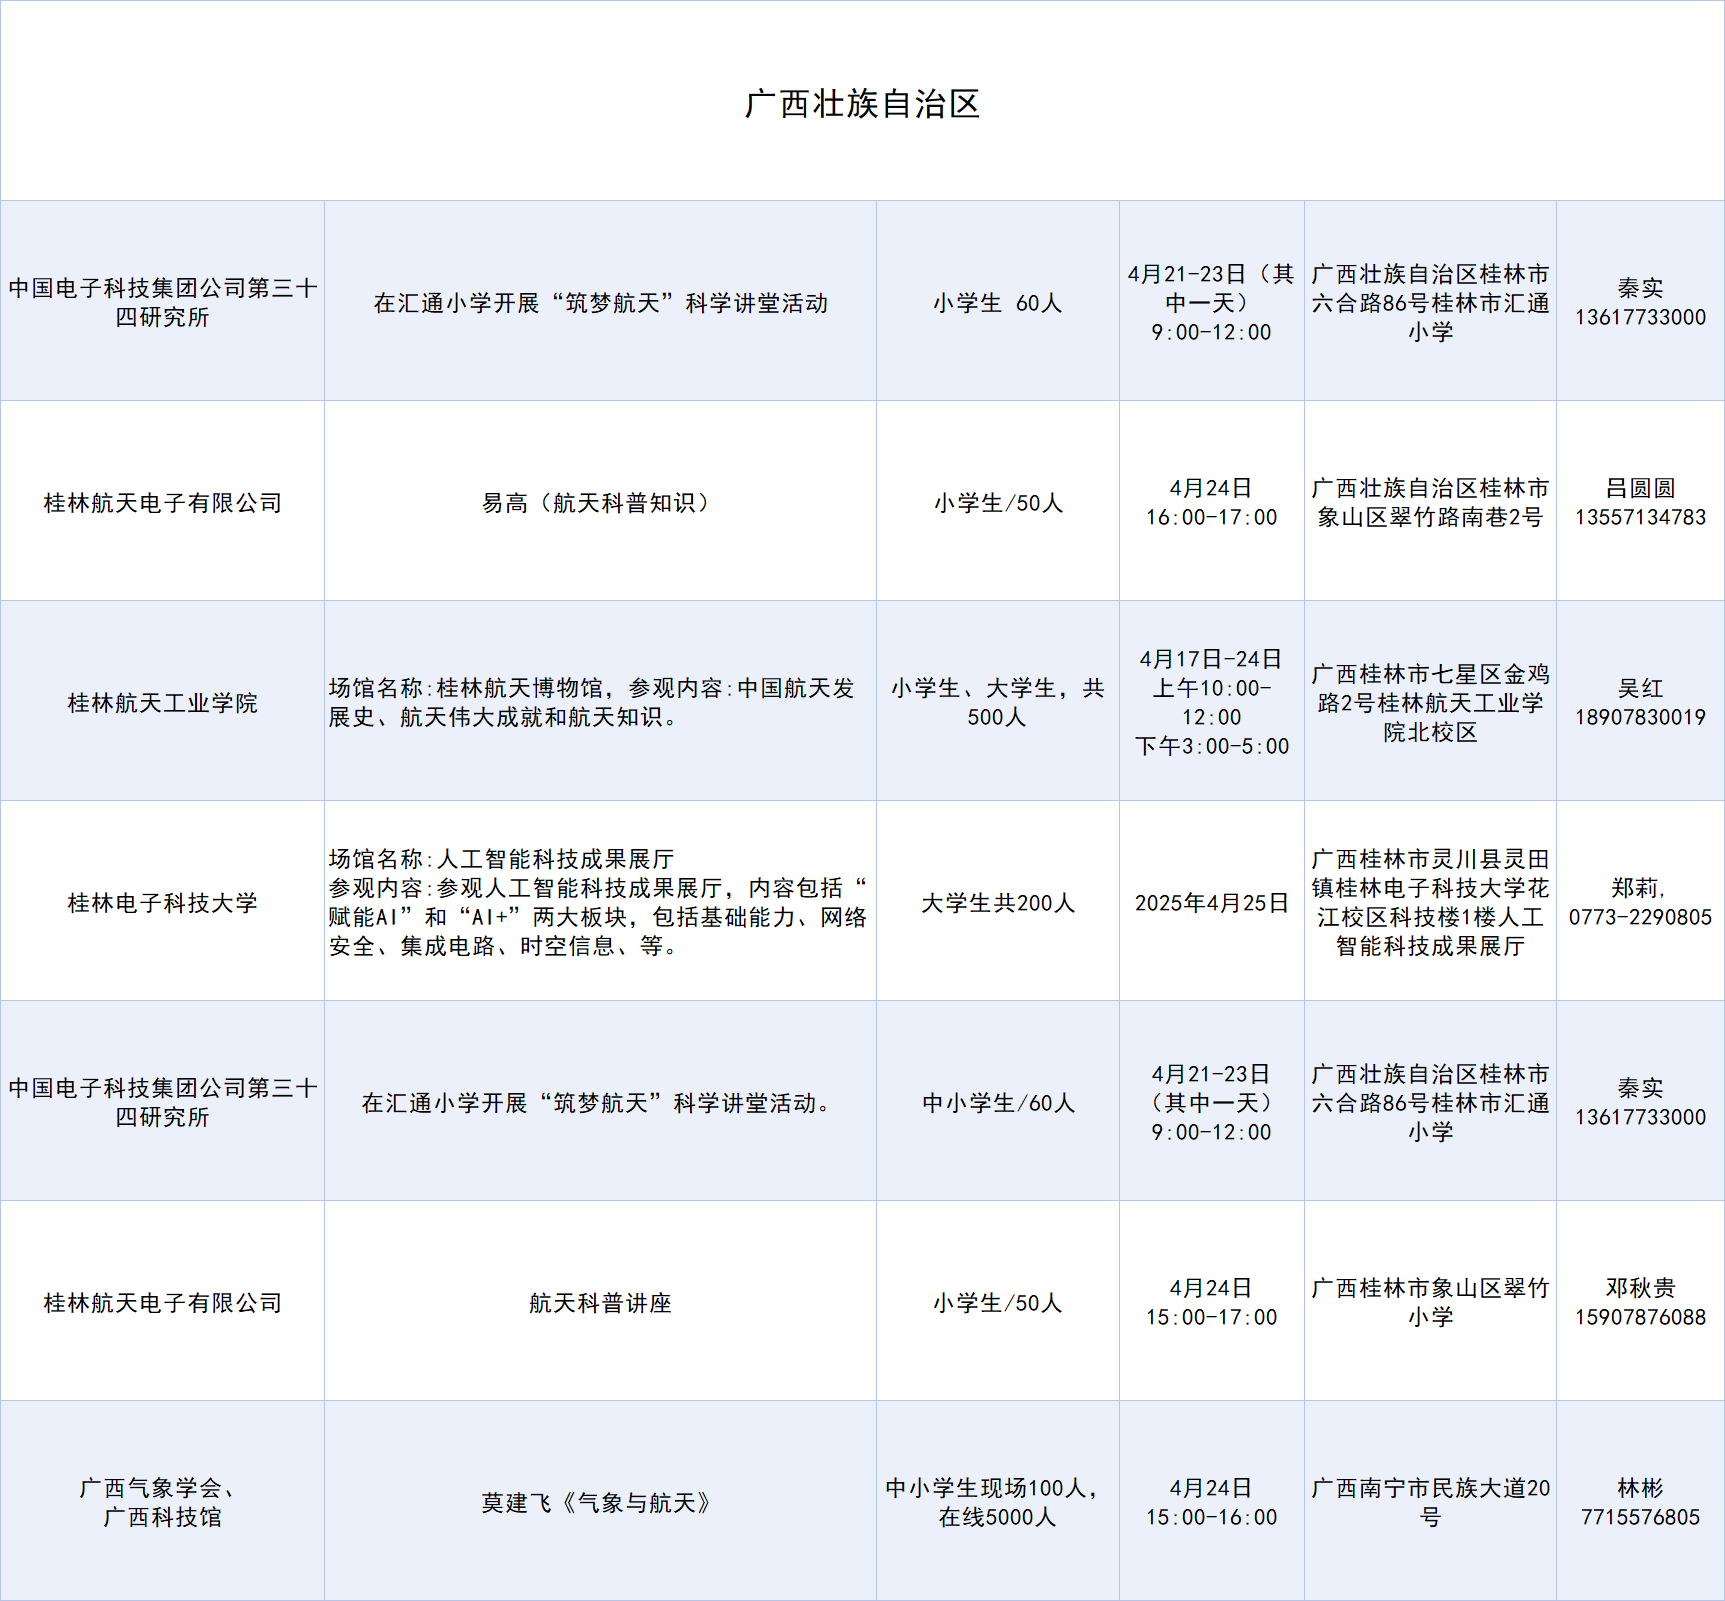Select contact cell 邓秋贵 15907876088
The height and width of the screenshot is (1601, 1725).
(1640, 1301)
